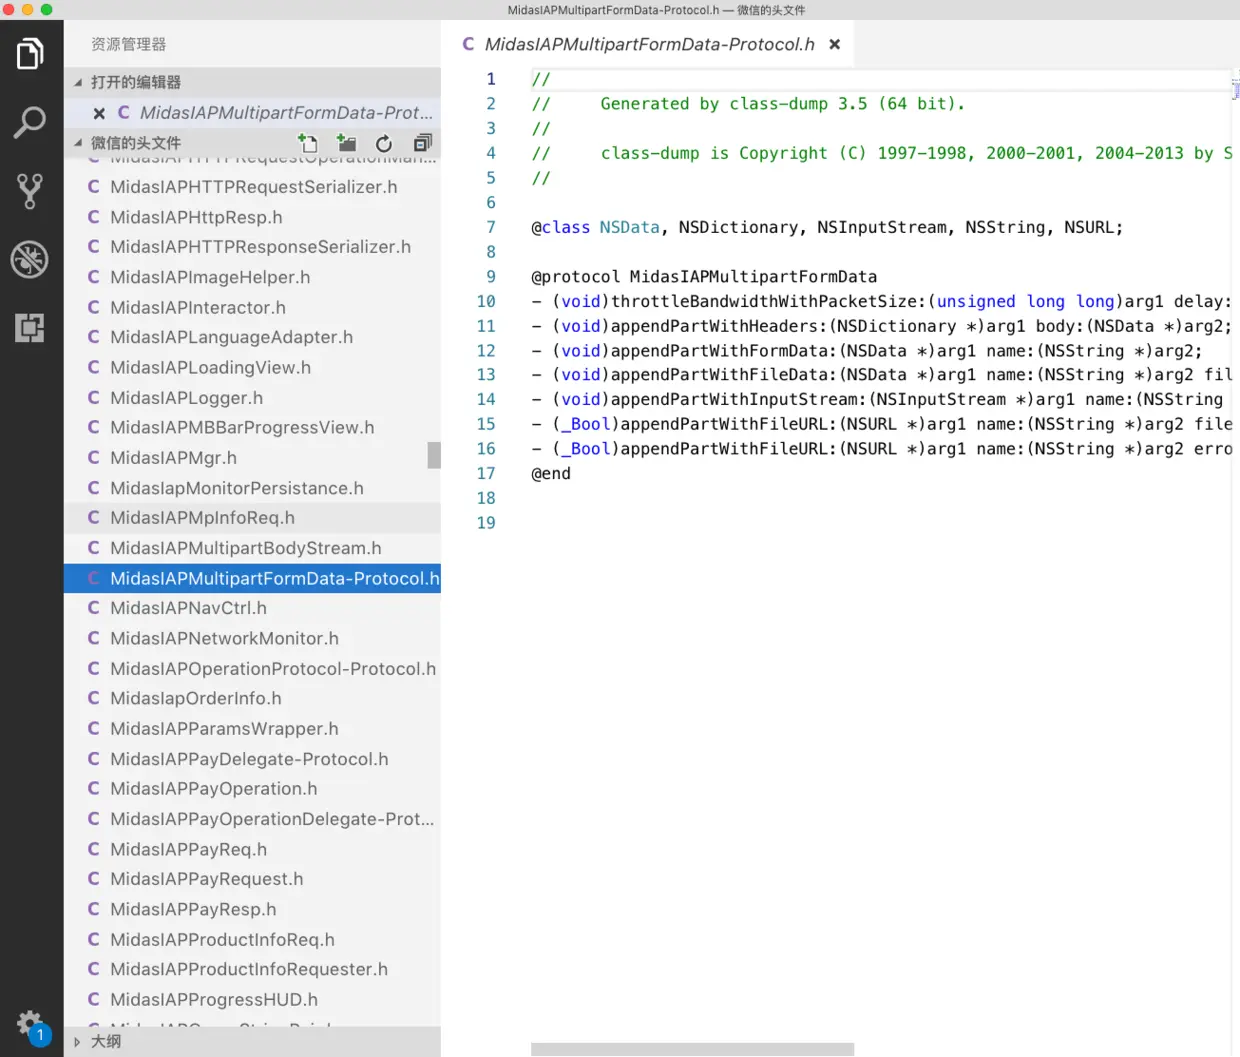The height and width of the screenshot is (1057, 1240).
Task: Open MidasIAPMultipartBodyStream.h file
Action: (252, 548)
